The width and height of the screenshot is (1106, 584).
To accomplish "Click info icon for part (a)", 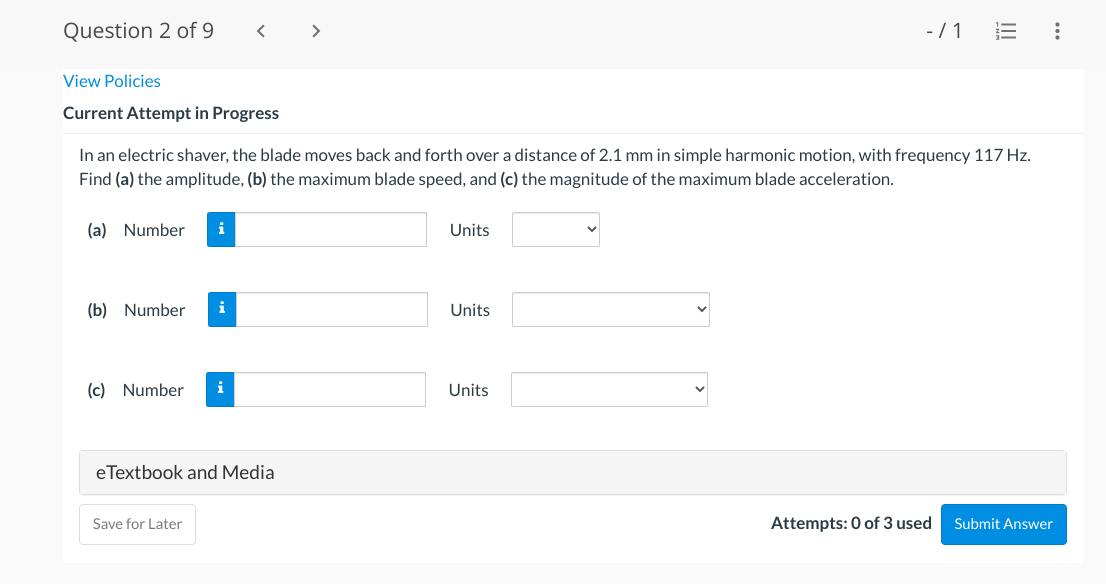I will (221, 230).
